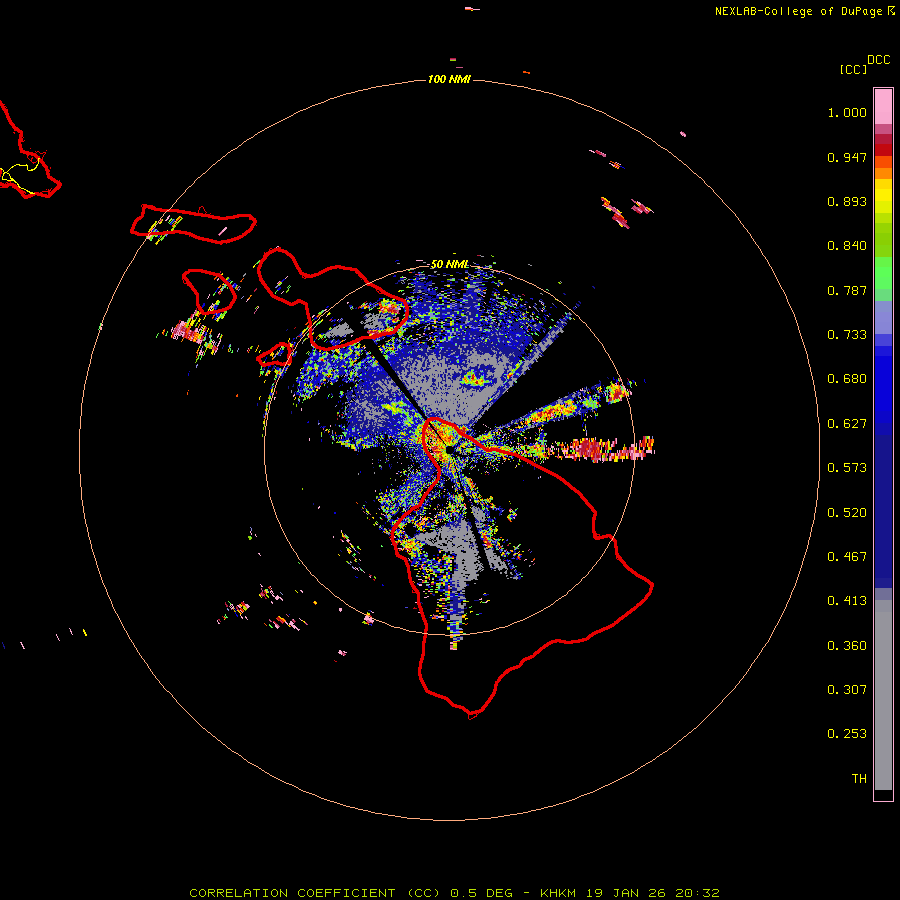The image size is (900, 900).
Task: Click the 100 NMI range ring label
Action: tap(449, 79)
